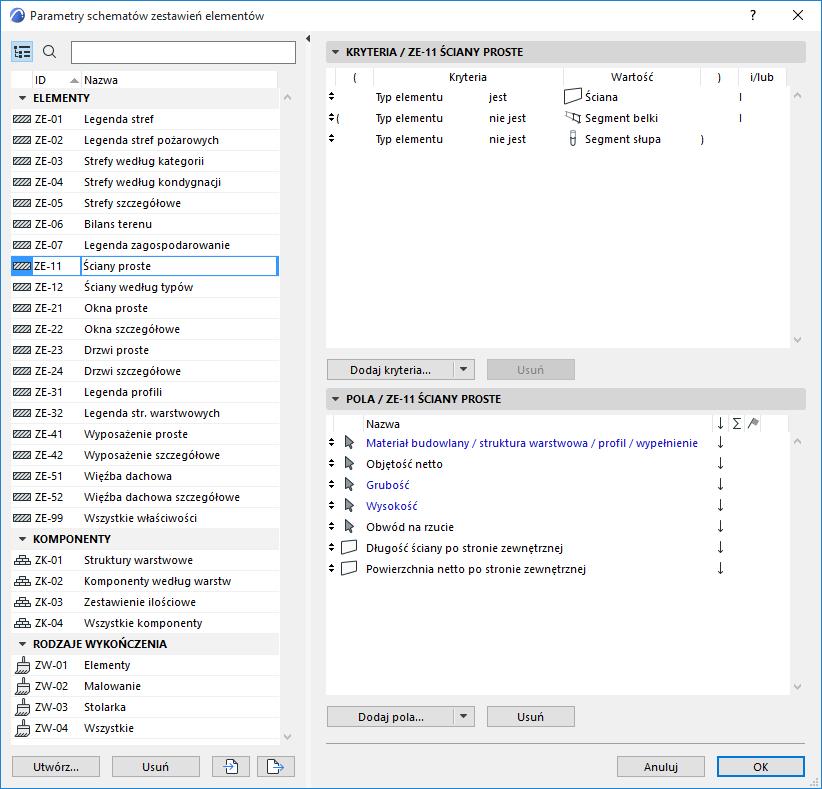This screenshot has height=789, width=822.
Task: Toggle tree view of scheme list
Action: tap(22, 52)
